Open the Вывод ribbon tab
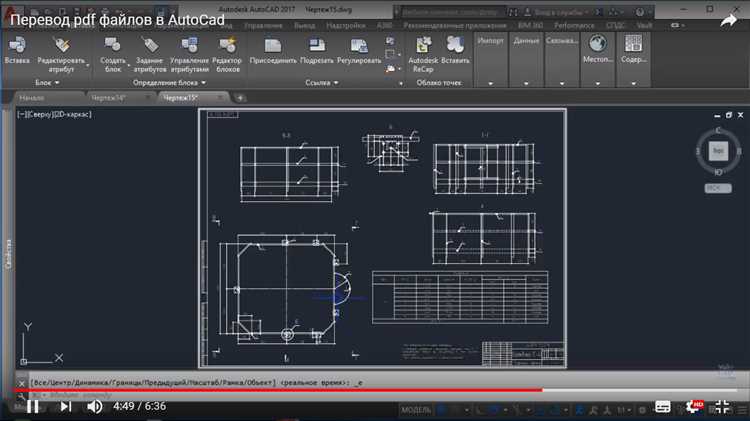Viewport: 750px width, 421px height. tap(304, 25)
